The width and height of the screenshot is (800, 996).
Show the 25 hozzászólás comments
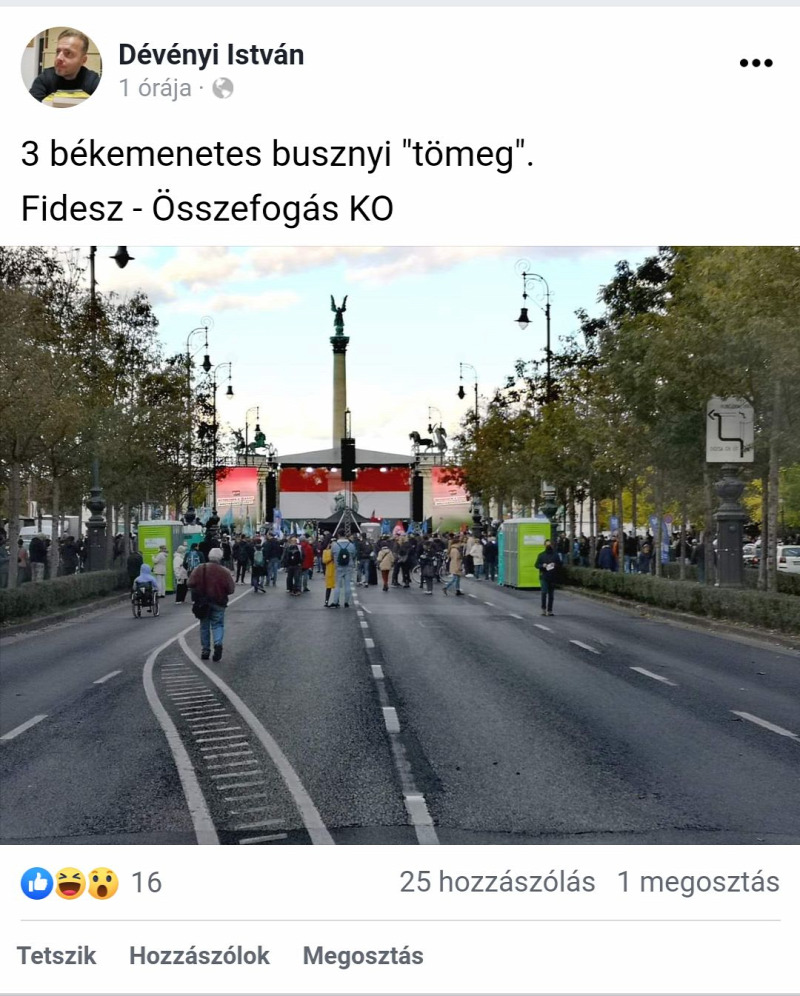pos(497,882)
